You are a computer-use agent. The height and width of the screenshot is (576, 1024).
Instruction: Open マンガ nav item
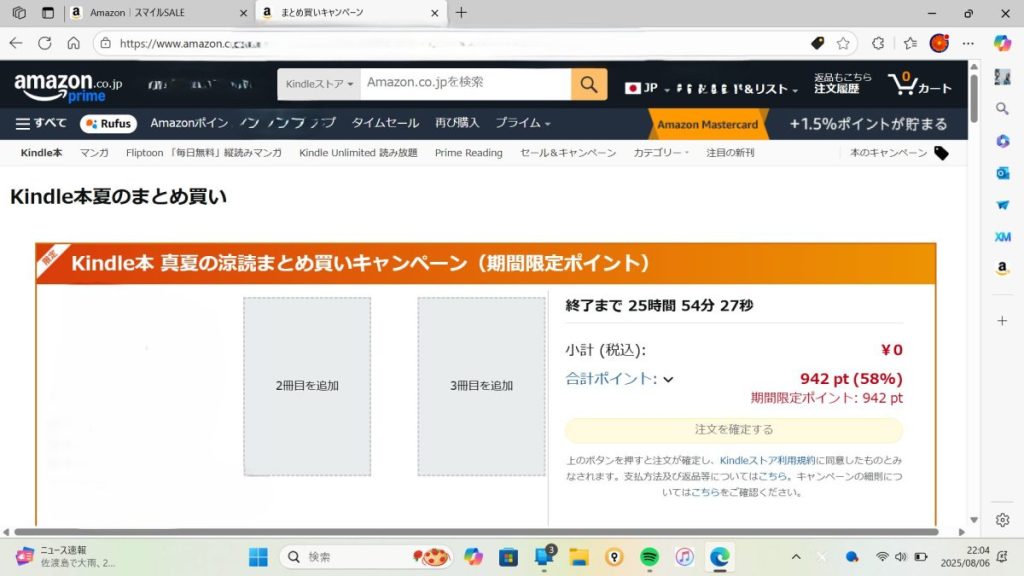tap(94, 153)
